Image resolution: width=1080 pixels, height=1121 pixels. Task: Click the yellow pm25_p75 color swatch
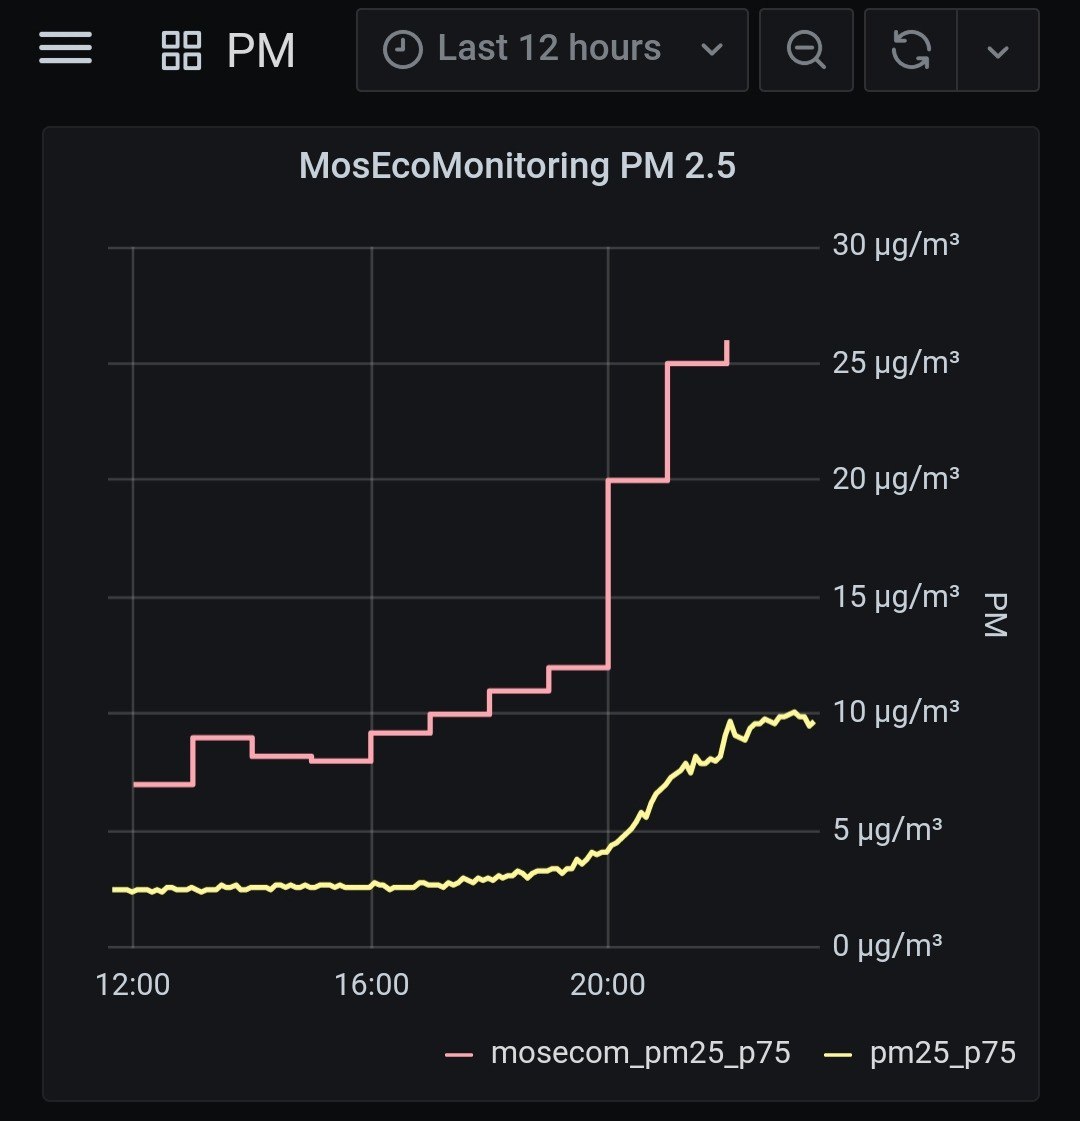[838, 1055]
